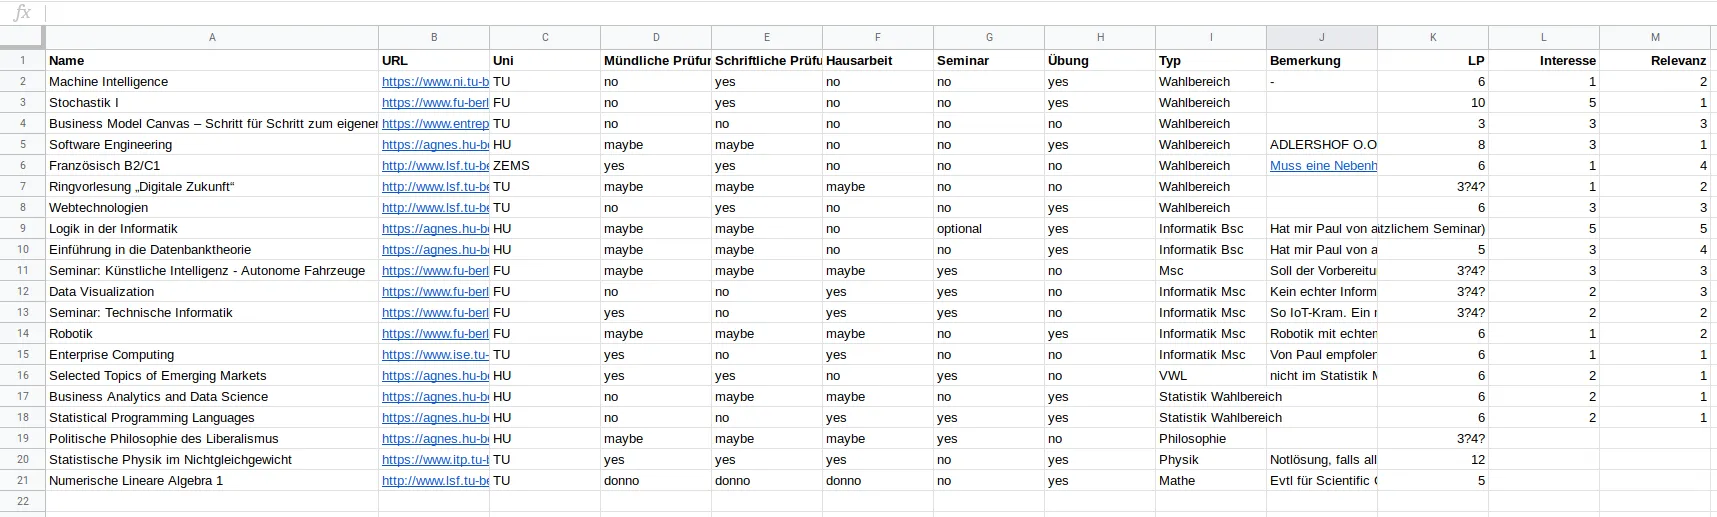The image size is (1717, 517).
Task: Select row 11 header
Action: (x=22, y=271)
